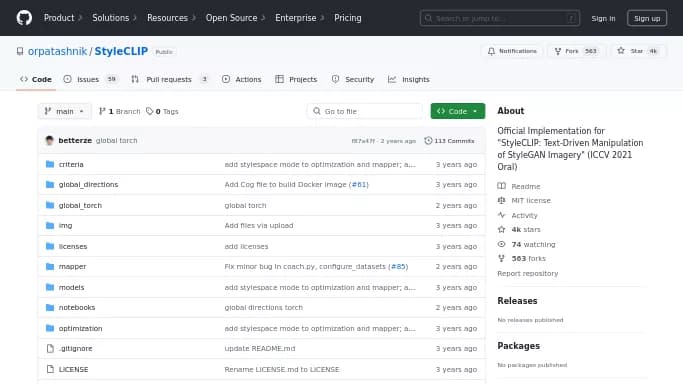Open pull request #85 link
The image size is (683, 384).
tap(399, 266)
